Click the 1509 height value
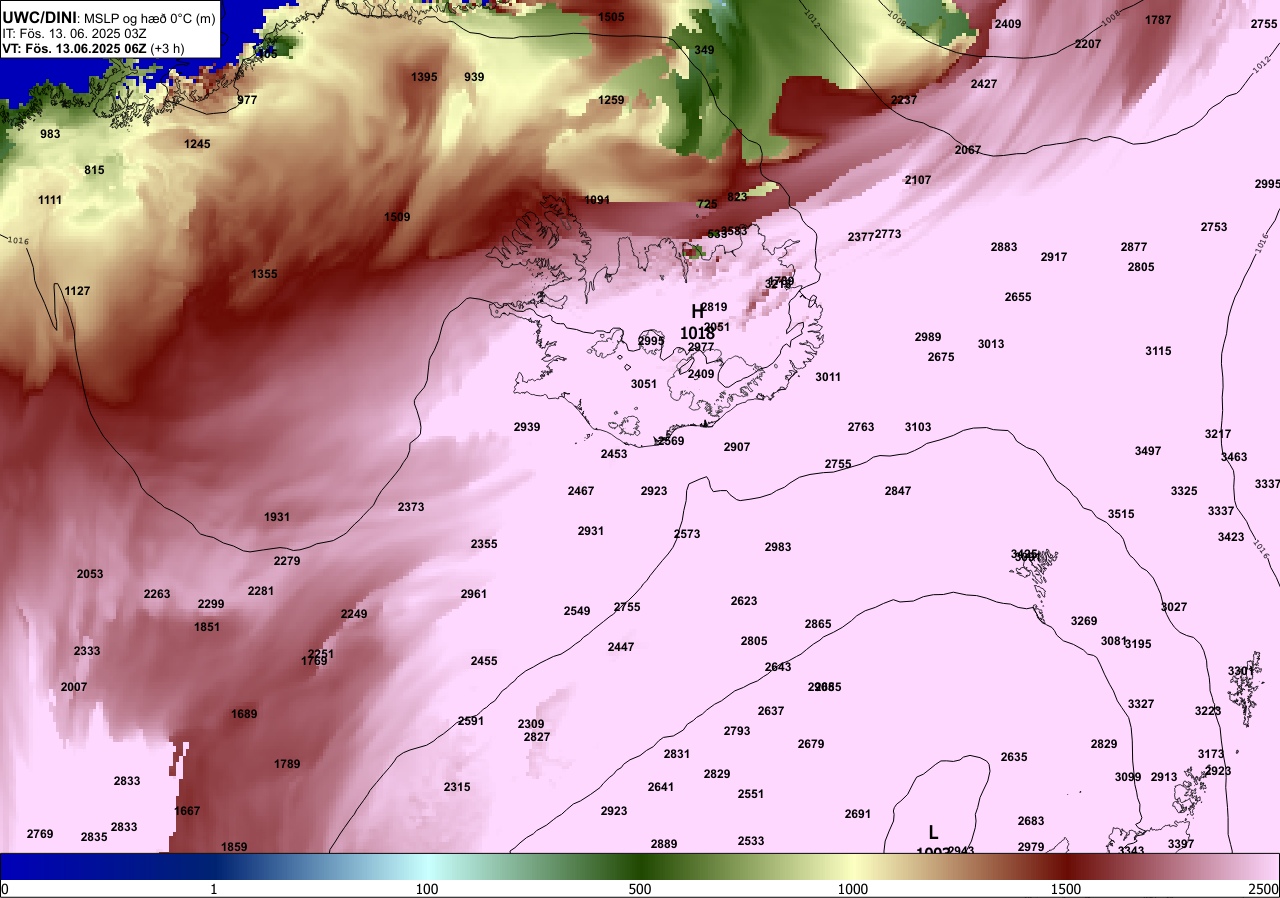Viewport: 1280px width, 898px height. 397,217
